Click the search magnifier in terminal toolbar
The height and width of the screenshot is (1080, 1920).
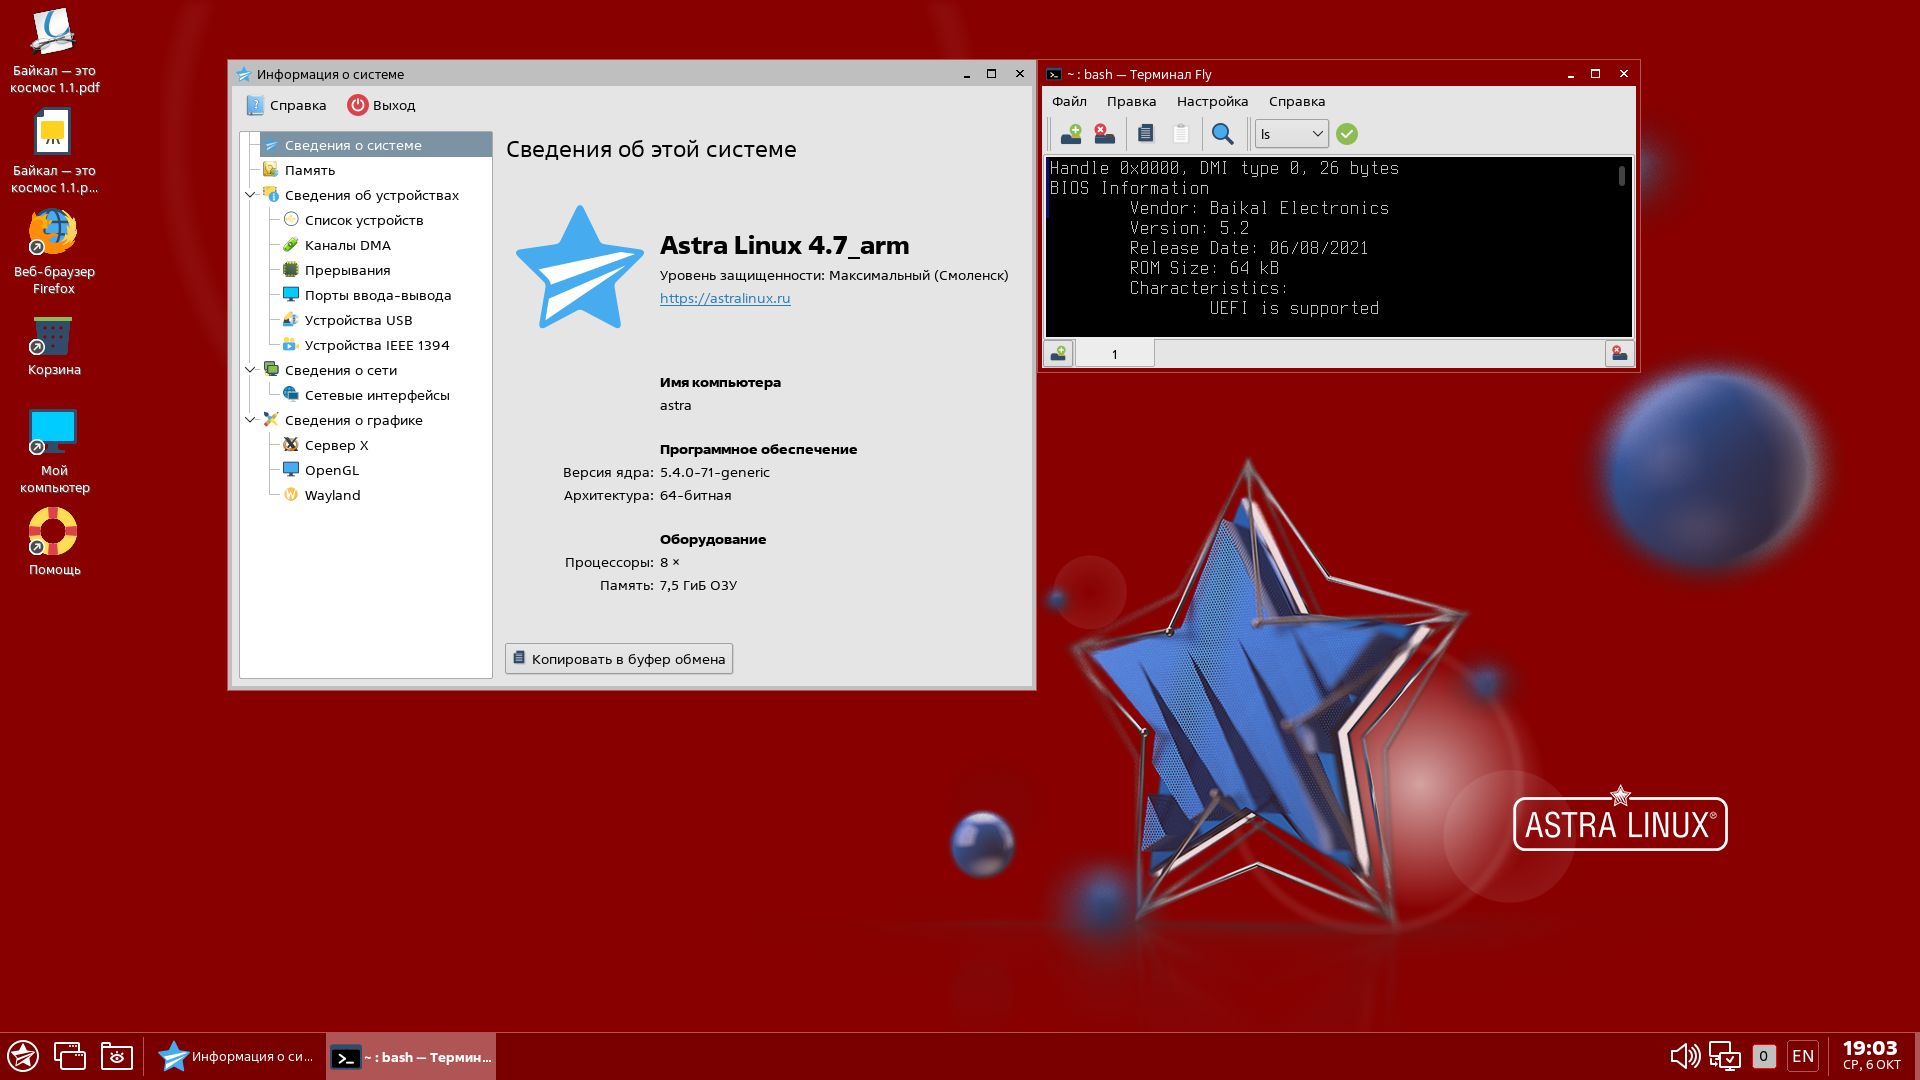coord(1222,134)
